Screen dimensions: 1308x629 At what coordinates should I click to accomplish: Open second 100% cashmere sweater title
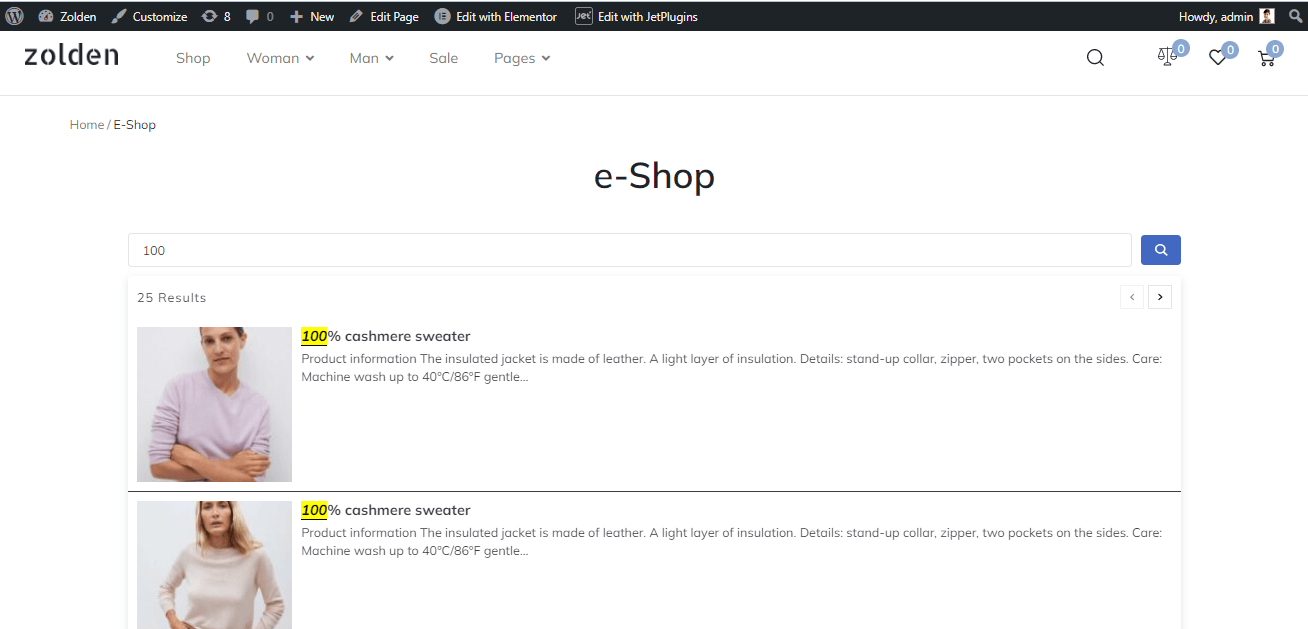click(x=386, y=510)
